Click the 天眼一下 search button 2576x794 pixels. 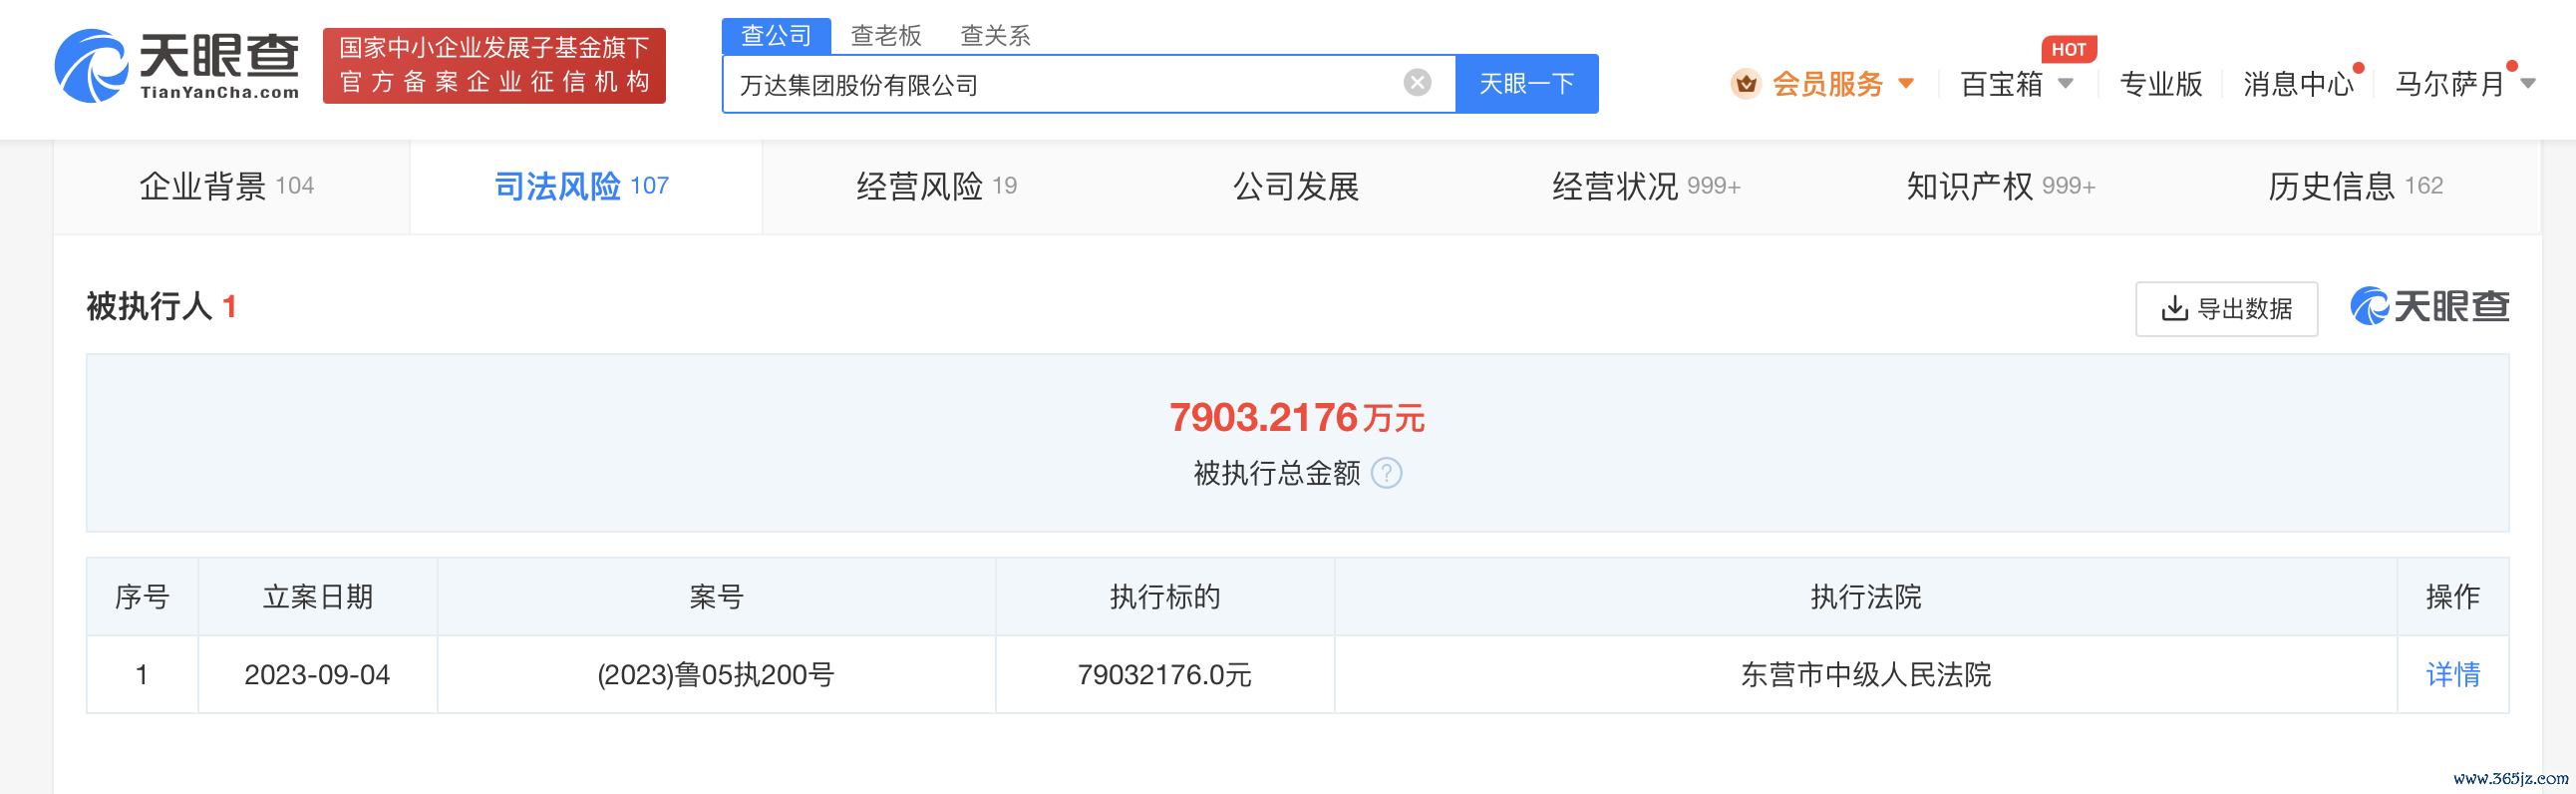(x=1527, y=84)
